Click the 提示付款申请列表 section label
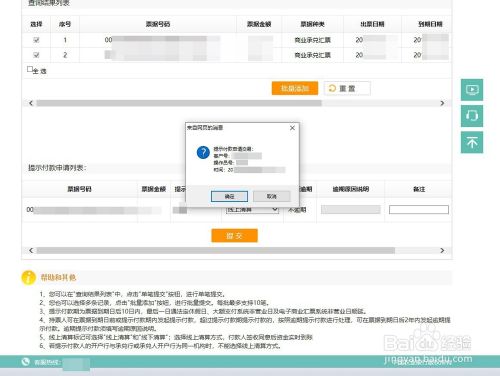The image size is (500, 376). pos(57,168)
